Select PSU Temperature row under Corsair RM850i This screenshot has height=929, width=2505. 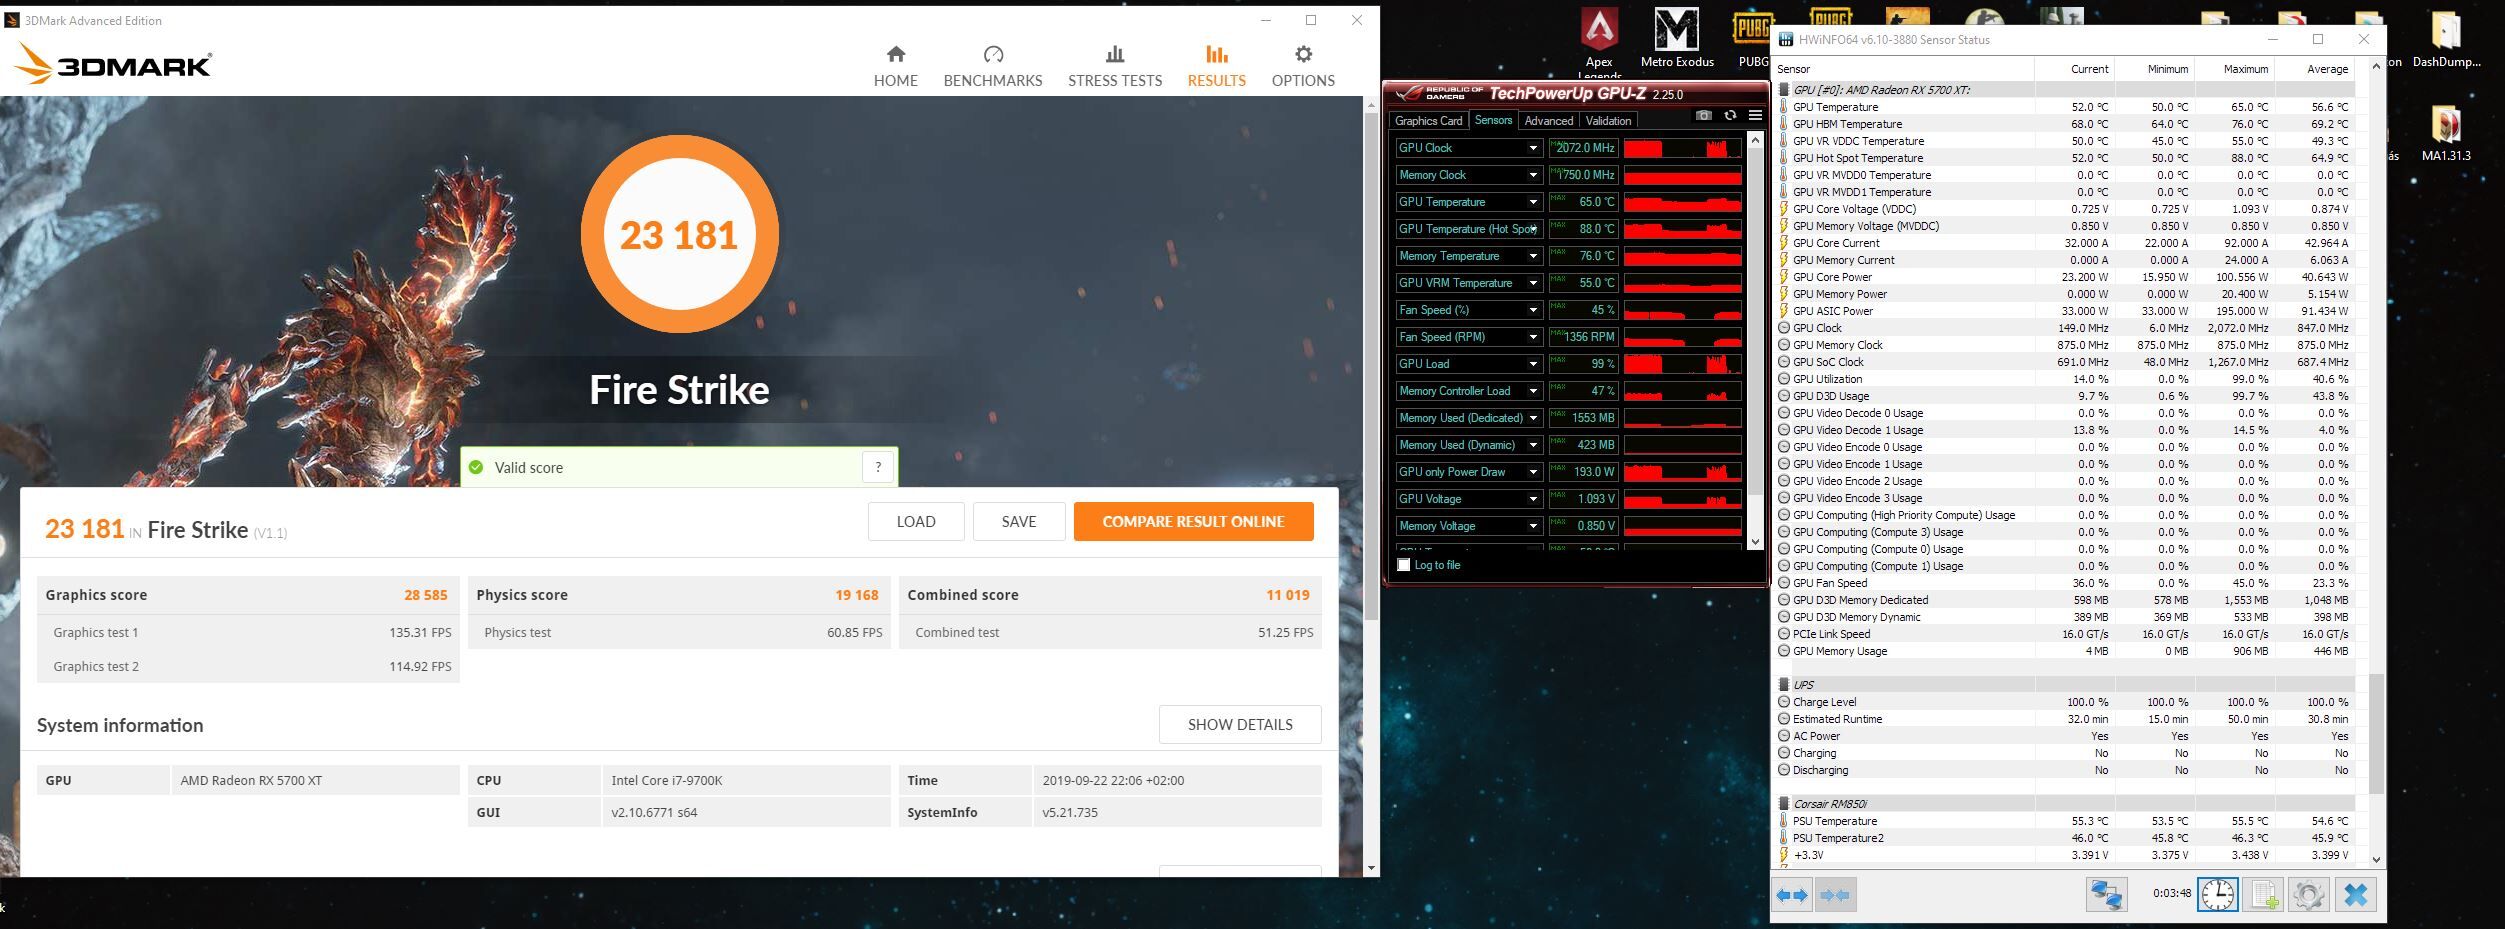coord(2065,821)
